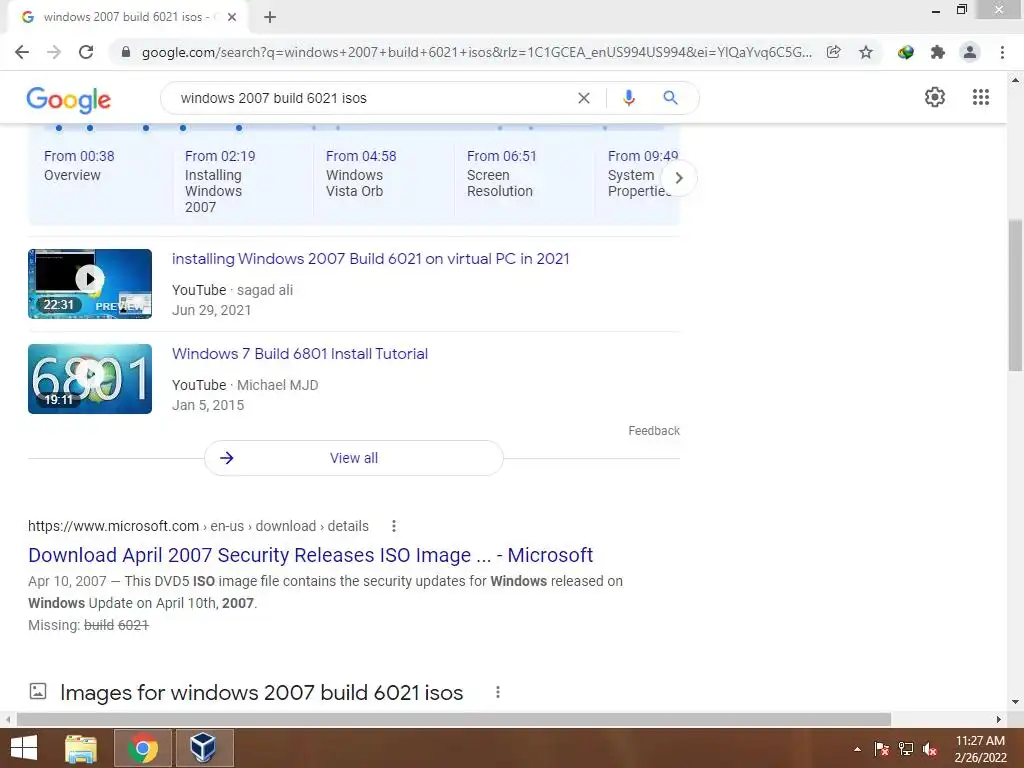Show next key moments with the arrow
Screen dimensions: 1024x768
point(679,178)
